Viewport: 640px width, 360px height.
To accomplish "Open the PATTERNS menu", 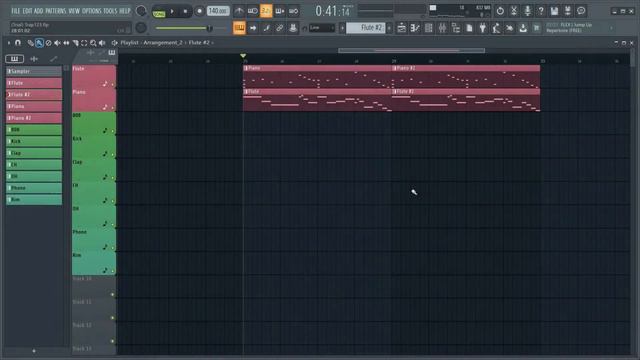I will pyautogui.click(x=56, y=11).
